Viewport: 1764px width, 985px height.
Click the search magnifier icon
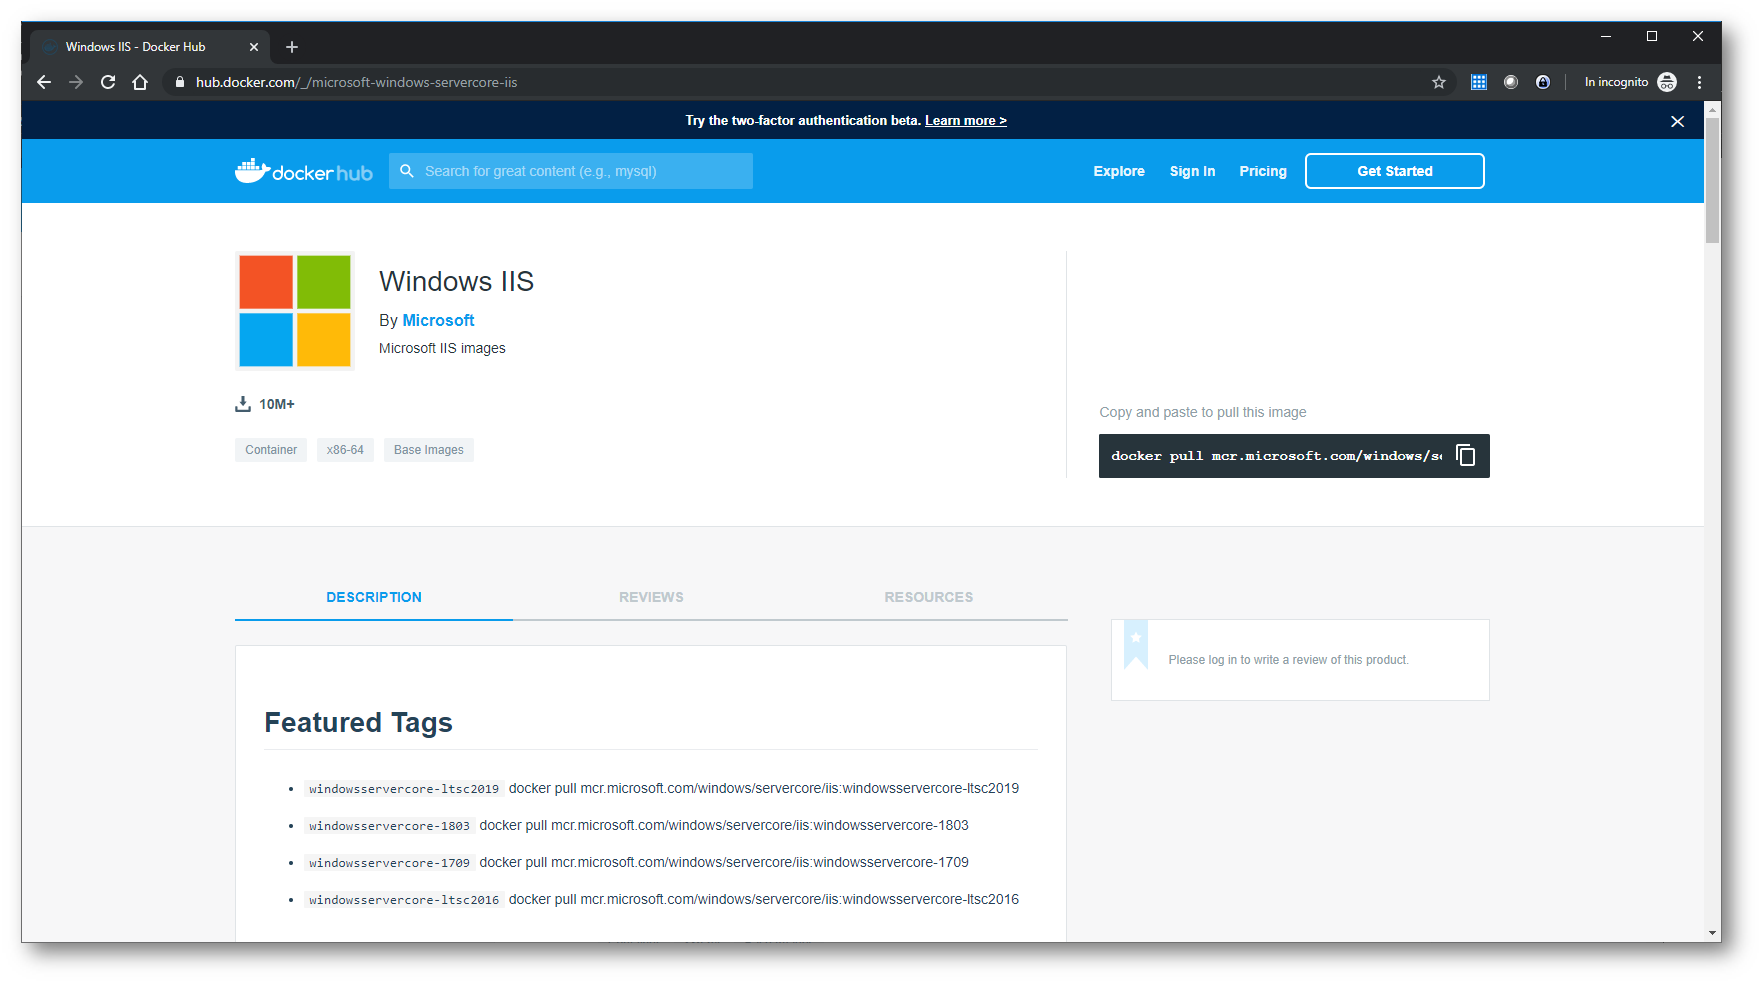[x=407, y=171]
